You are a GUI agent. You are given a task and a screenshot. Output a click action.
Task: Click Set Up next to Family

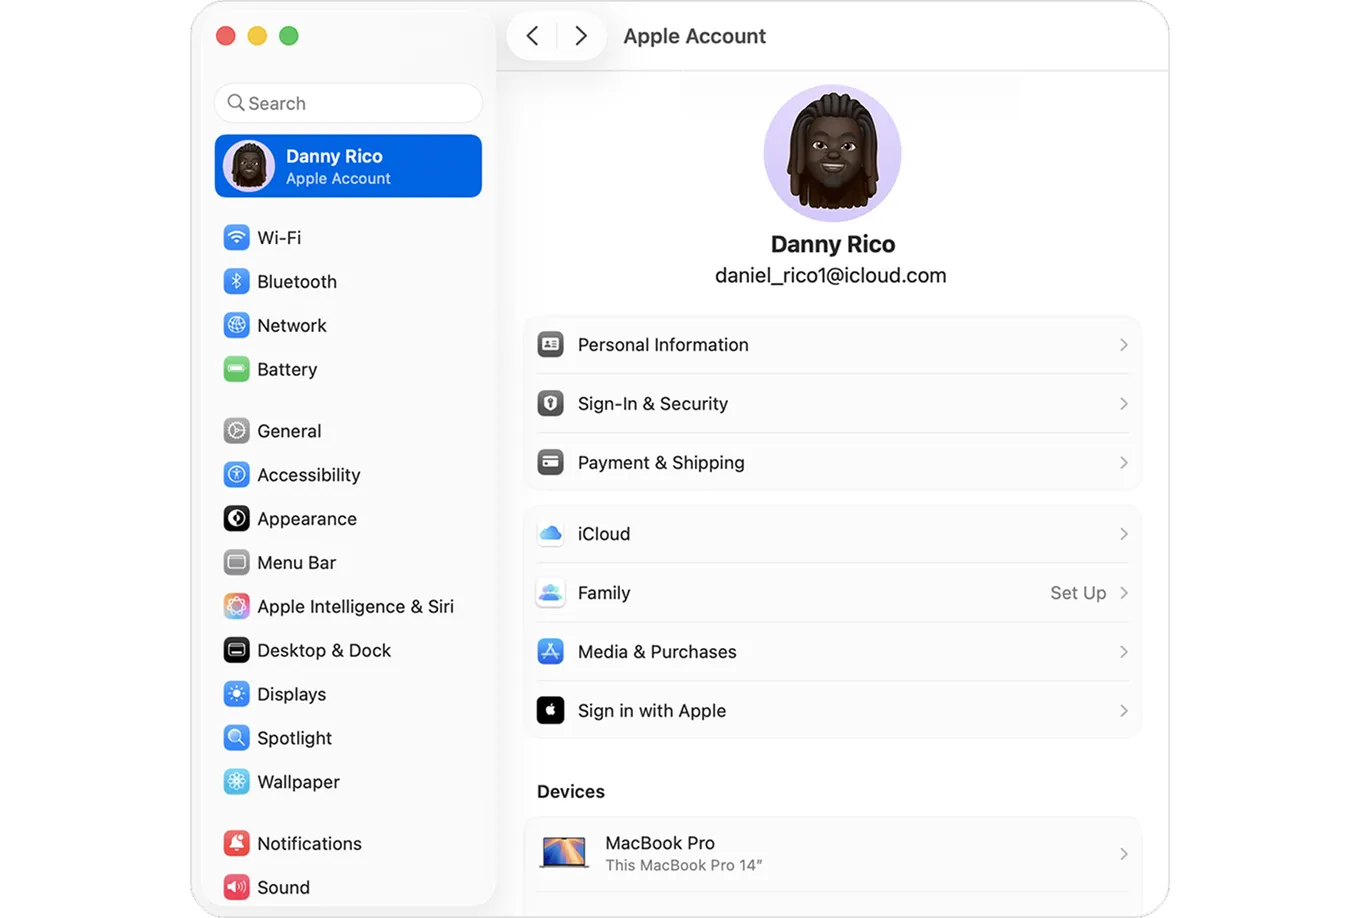(x=1078, y=592)
